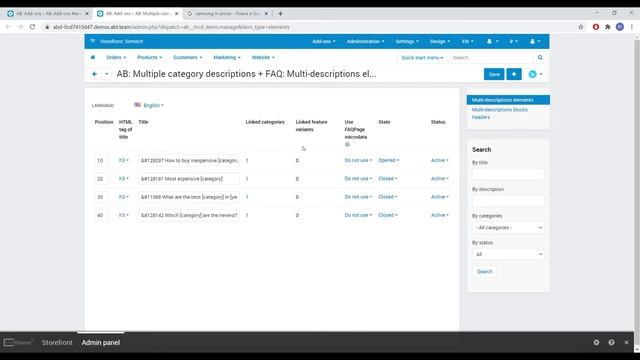Open Orders menu
The height and width of the screenshot is (360, 640).
click(116, 58)
